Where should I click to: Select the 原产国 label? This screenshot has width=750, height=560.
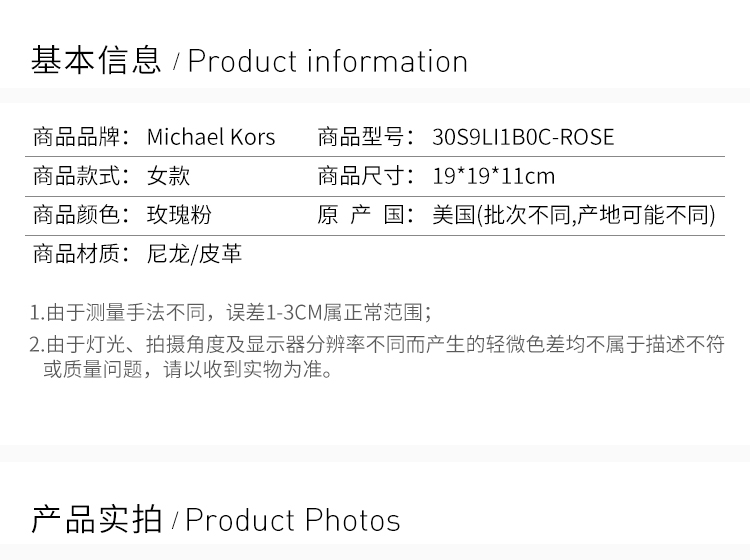(x=367, y=216)
